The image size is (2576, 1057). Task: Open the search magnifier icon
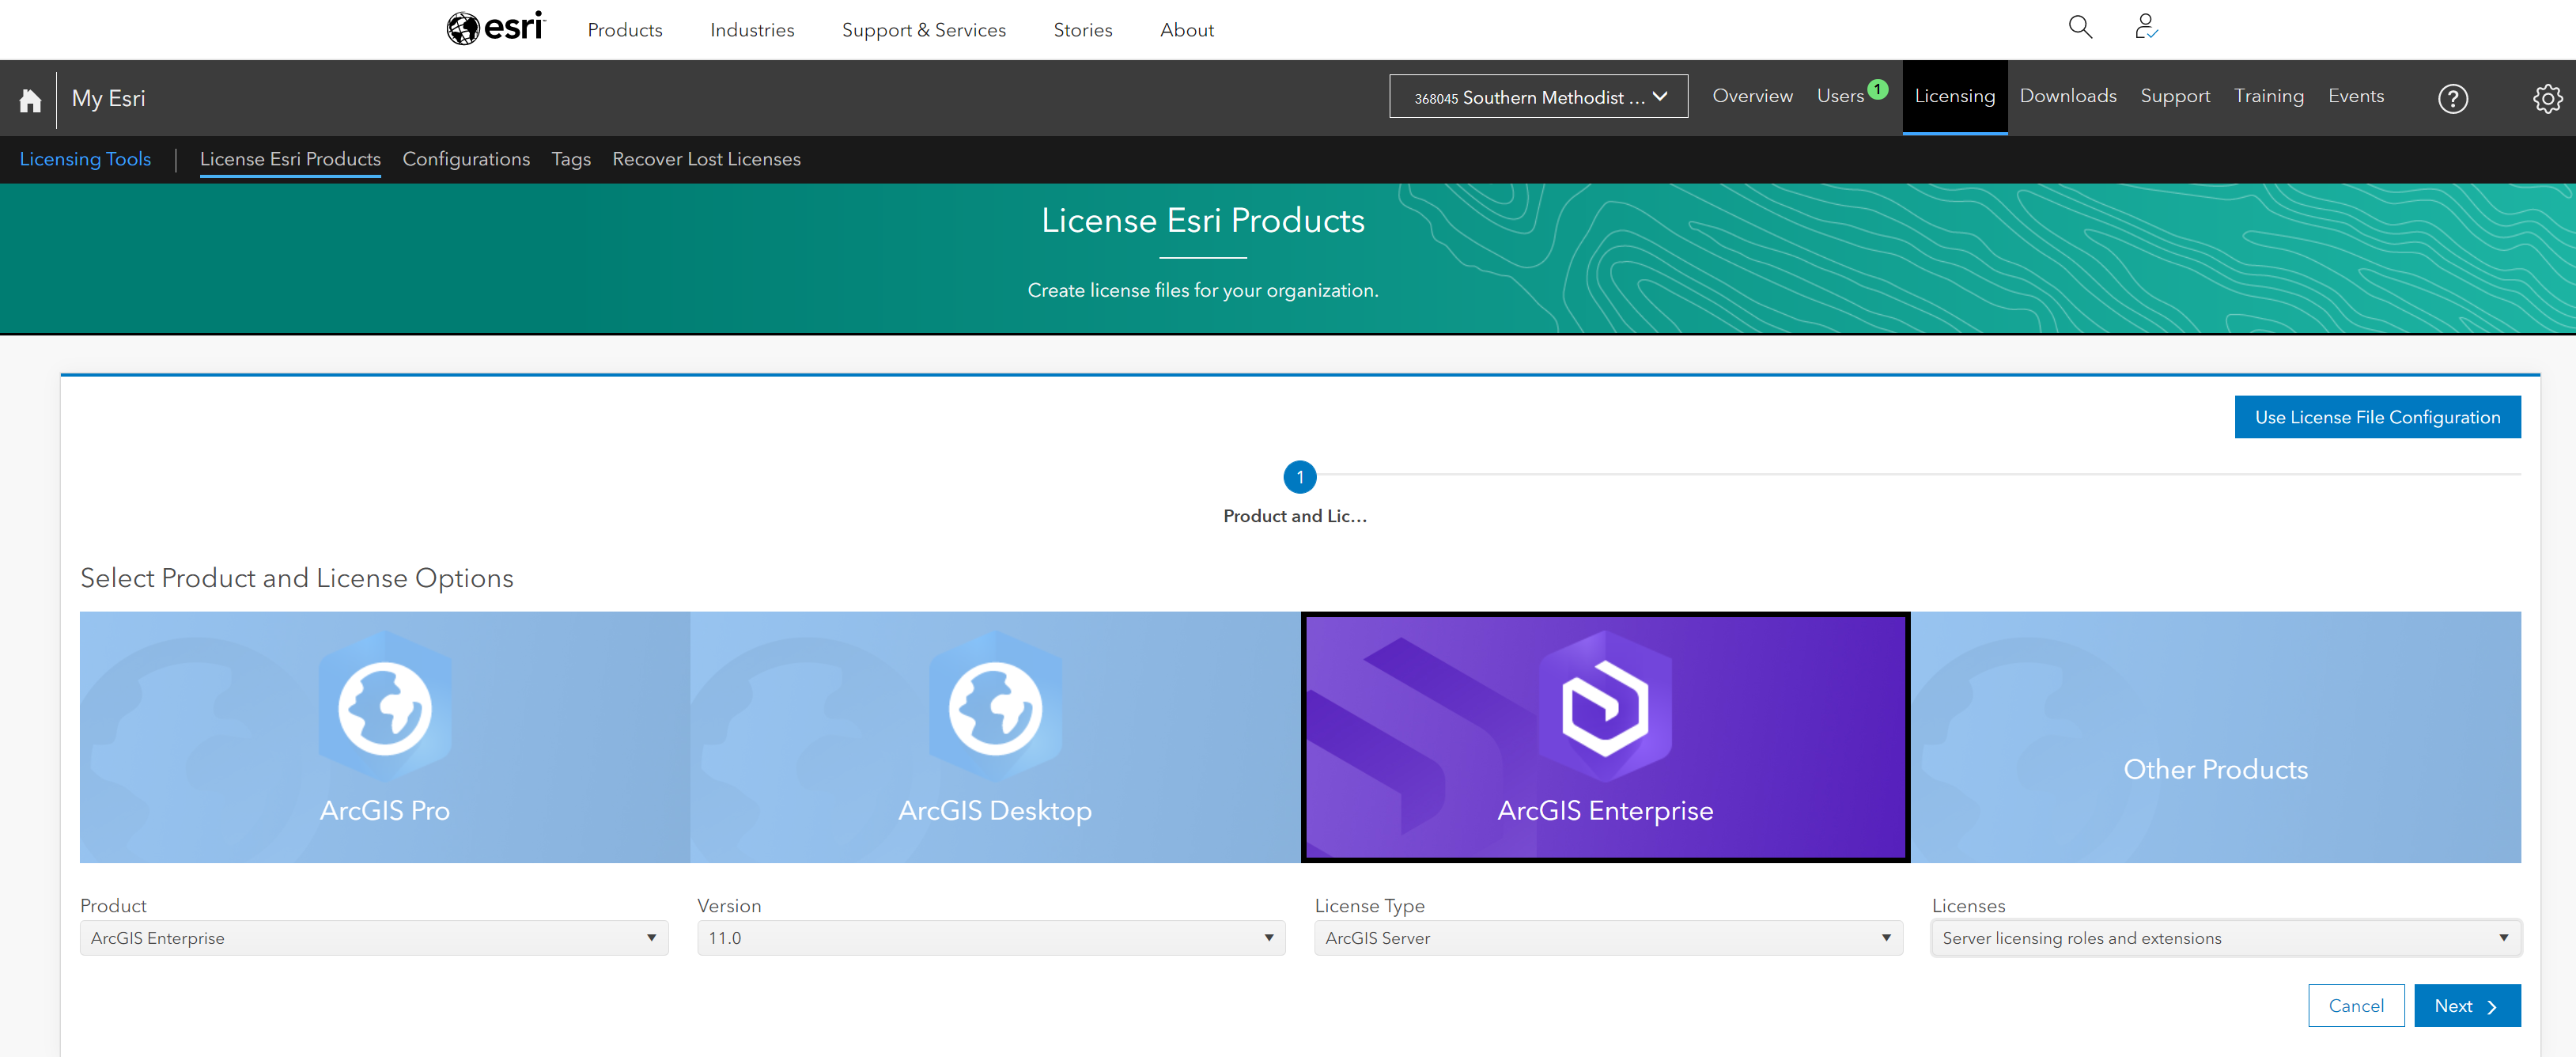pyautogui.click(x=2080, y=27)
